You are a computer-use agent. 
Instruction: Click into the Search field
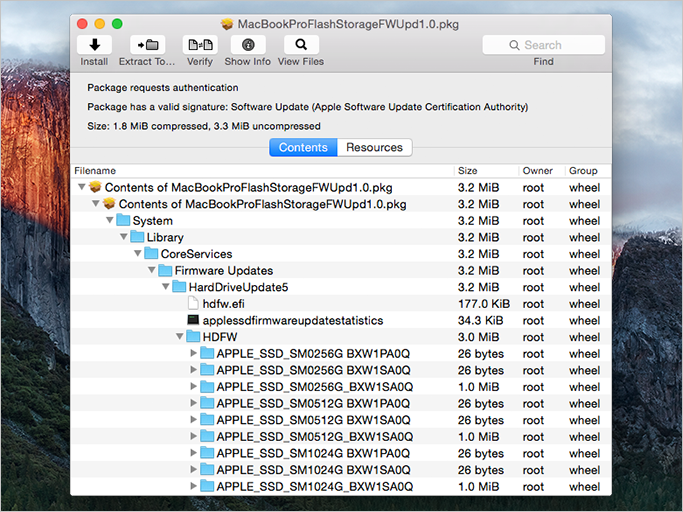click(544, 45)
